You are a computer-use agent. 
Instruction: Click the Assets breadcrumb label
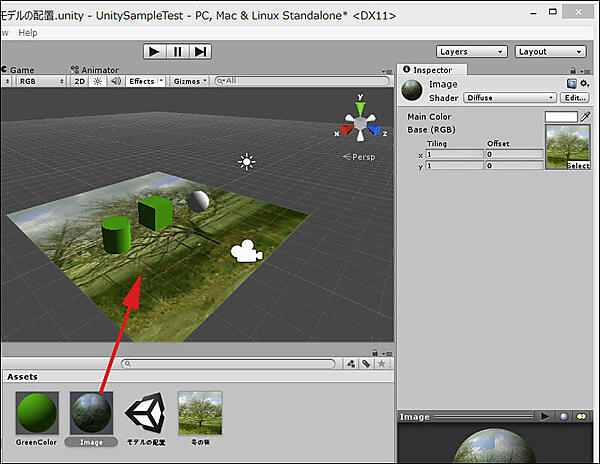click(x=22, y=376)
